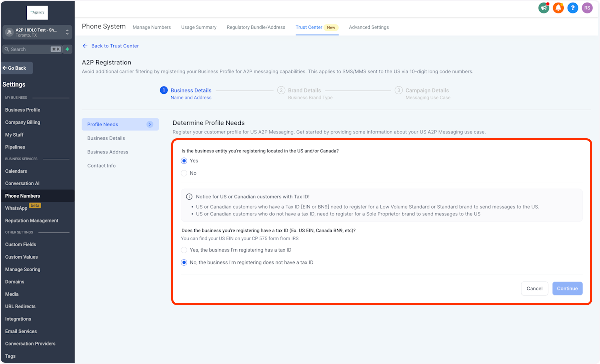The height and width of the screenshot is (364, 600).
Task: Open Integrations settings
Action: 18,319
